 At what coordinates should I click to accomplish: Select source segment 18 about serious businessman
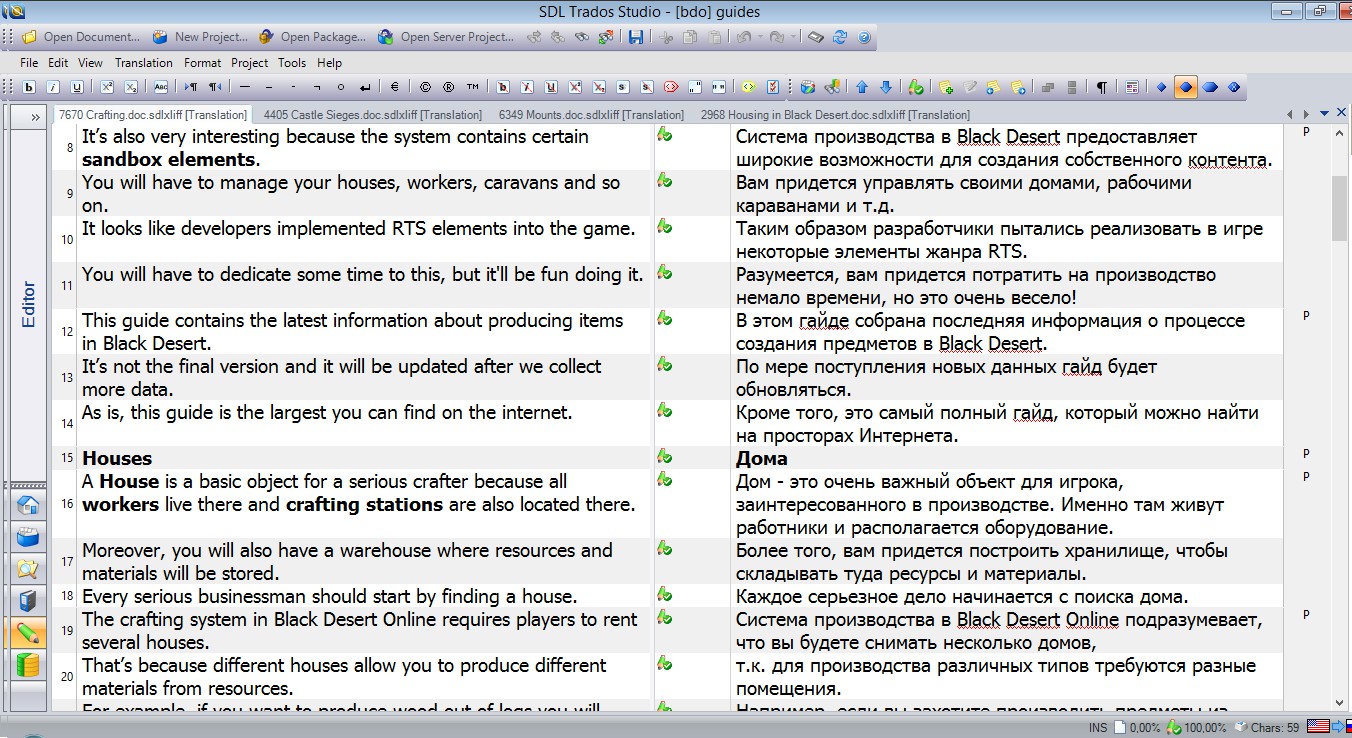click(330, 596)
